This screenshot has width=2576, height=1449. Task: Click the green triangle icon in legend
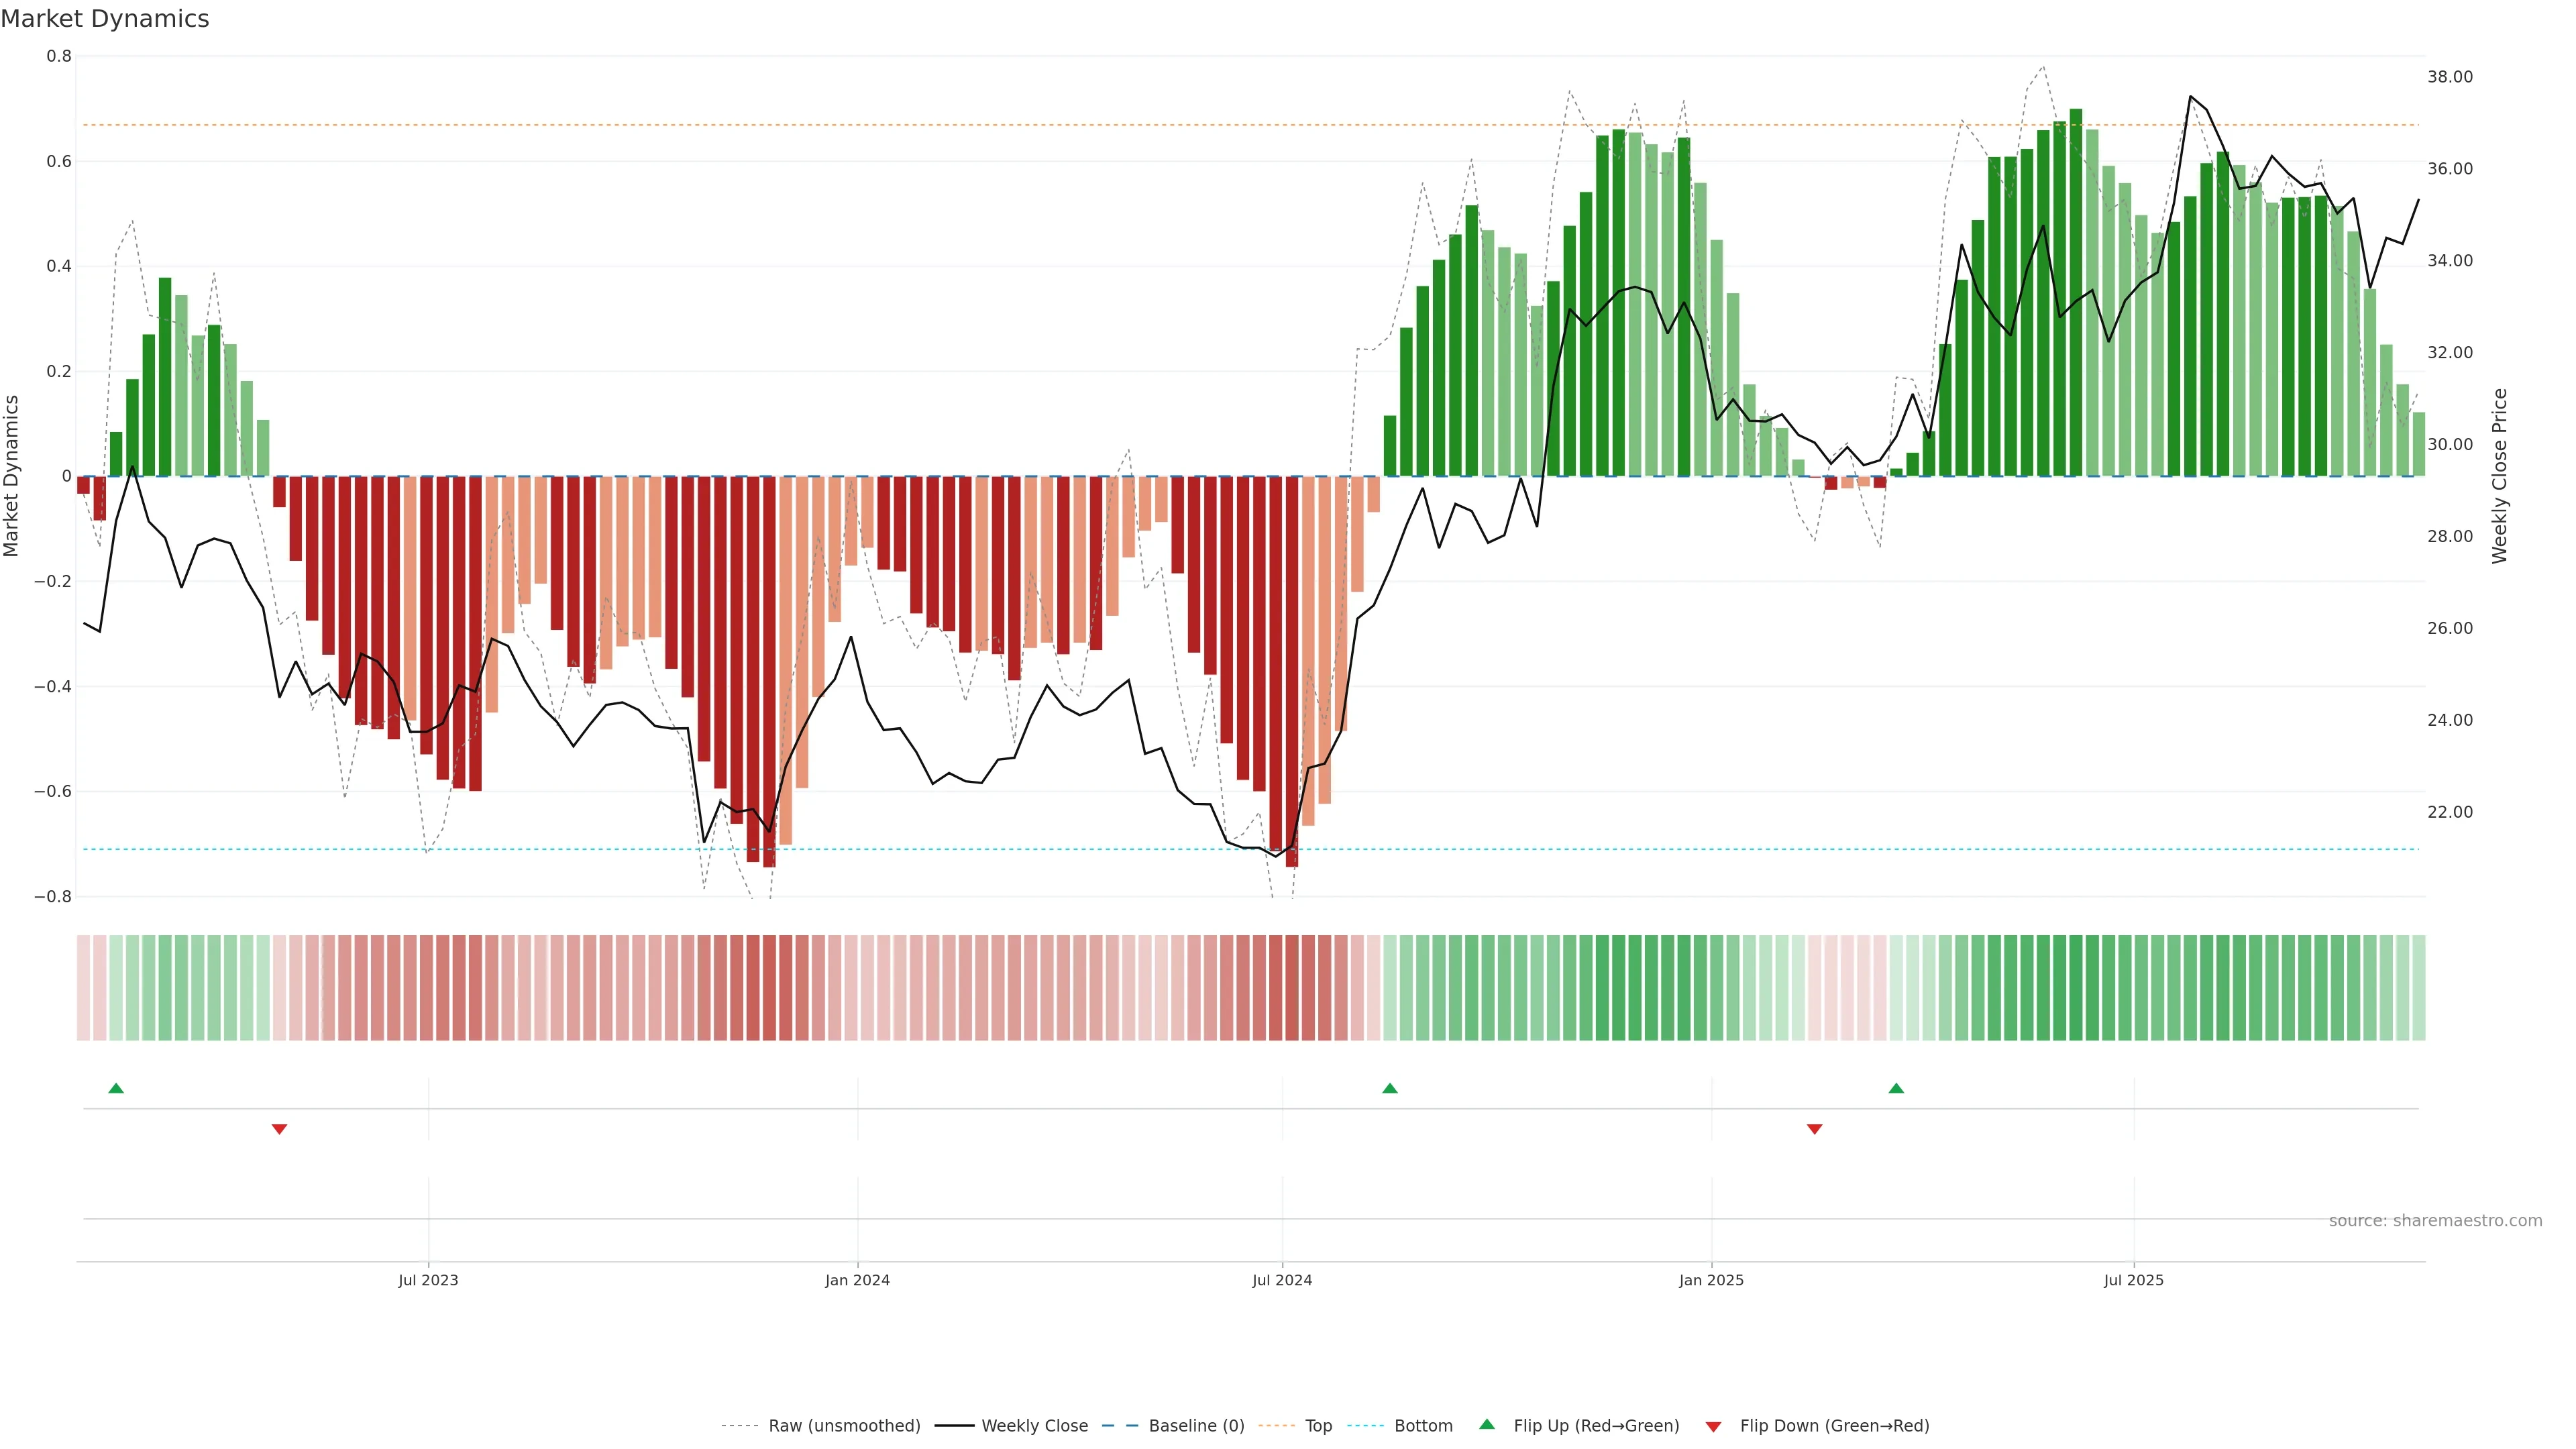pos(1487,1424)
